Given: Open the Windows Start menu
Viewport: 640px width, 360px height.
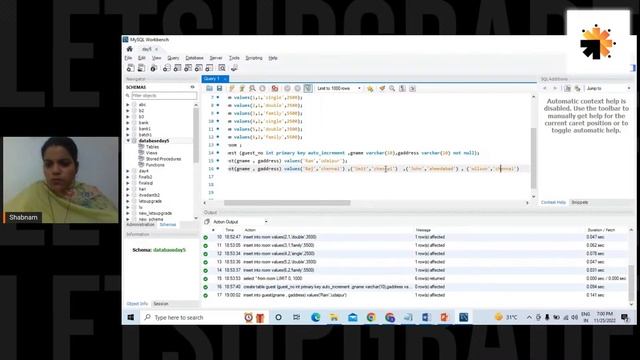Looking at the screenshot, I should pyautogui.click(x=131, y=318).
